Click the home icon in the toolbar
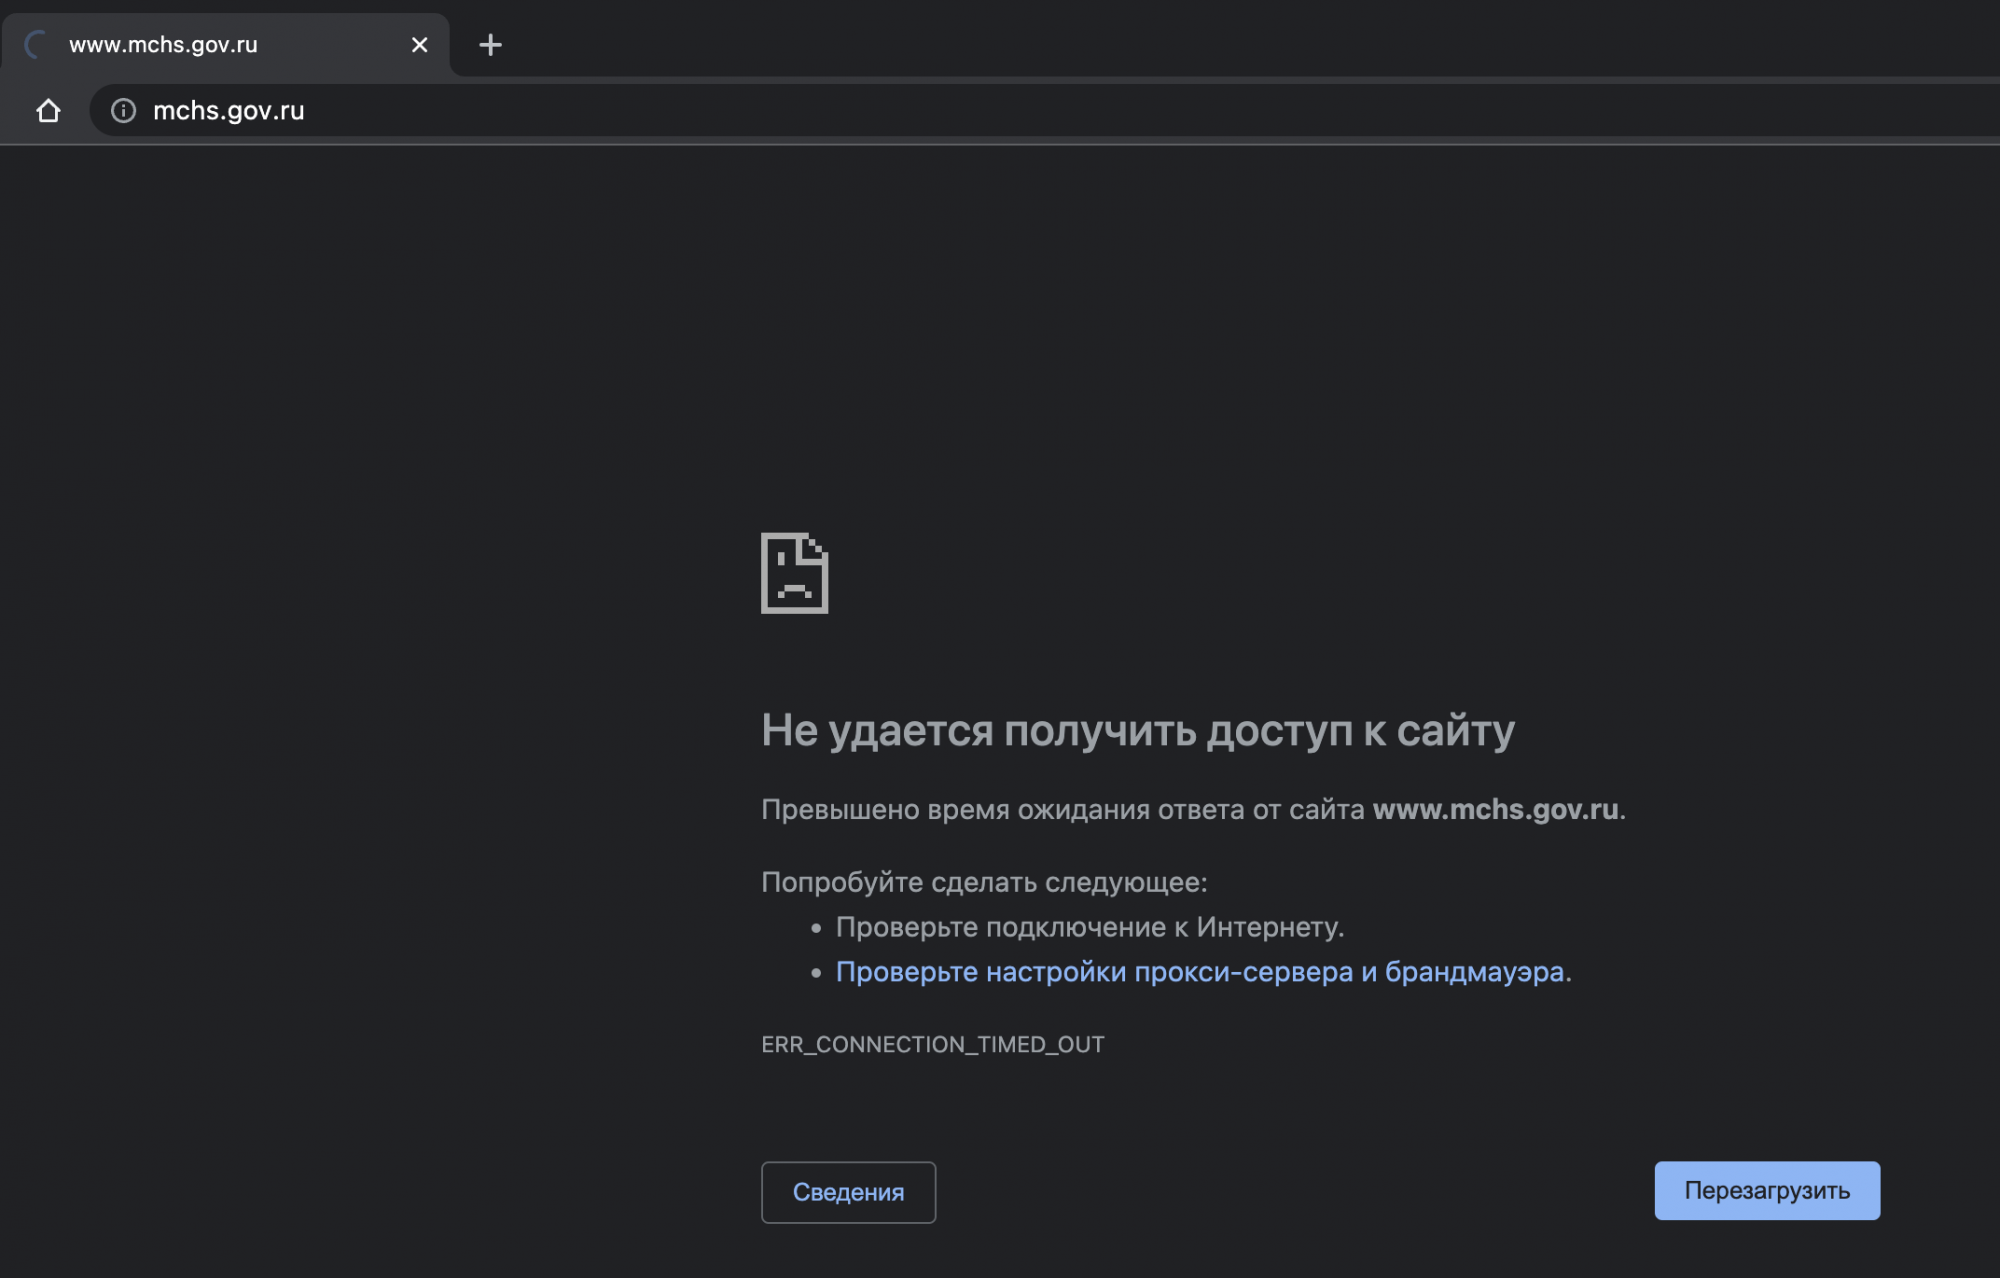Image resolution: width=2000 pixels, height=1278 pixels. (x=48, y=111)
